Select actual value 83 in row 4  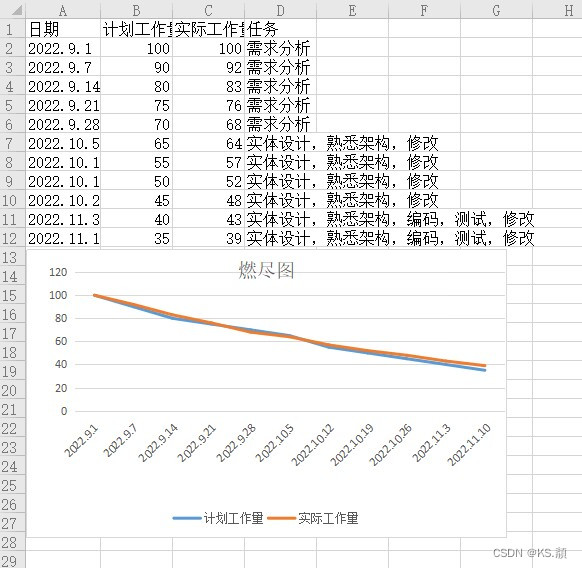(x=208, y=86)
